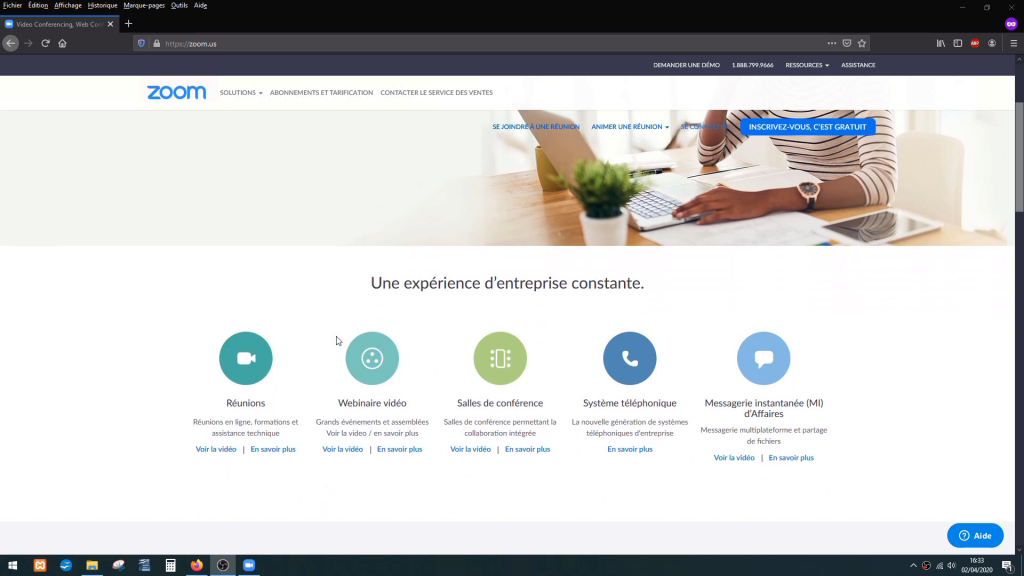This screenshot has width=1024, height=576.
Task: Open File Explorer from the taskbar
Action: click(x=92, y=565)
